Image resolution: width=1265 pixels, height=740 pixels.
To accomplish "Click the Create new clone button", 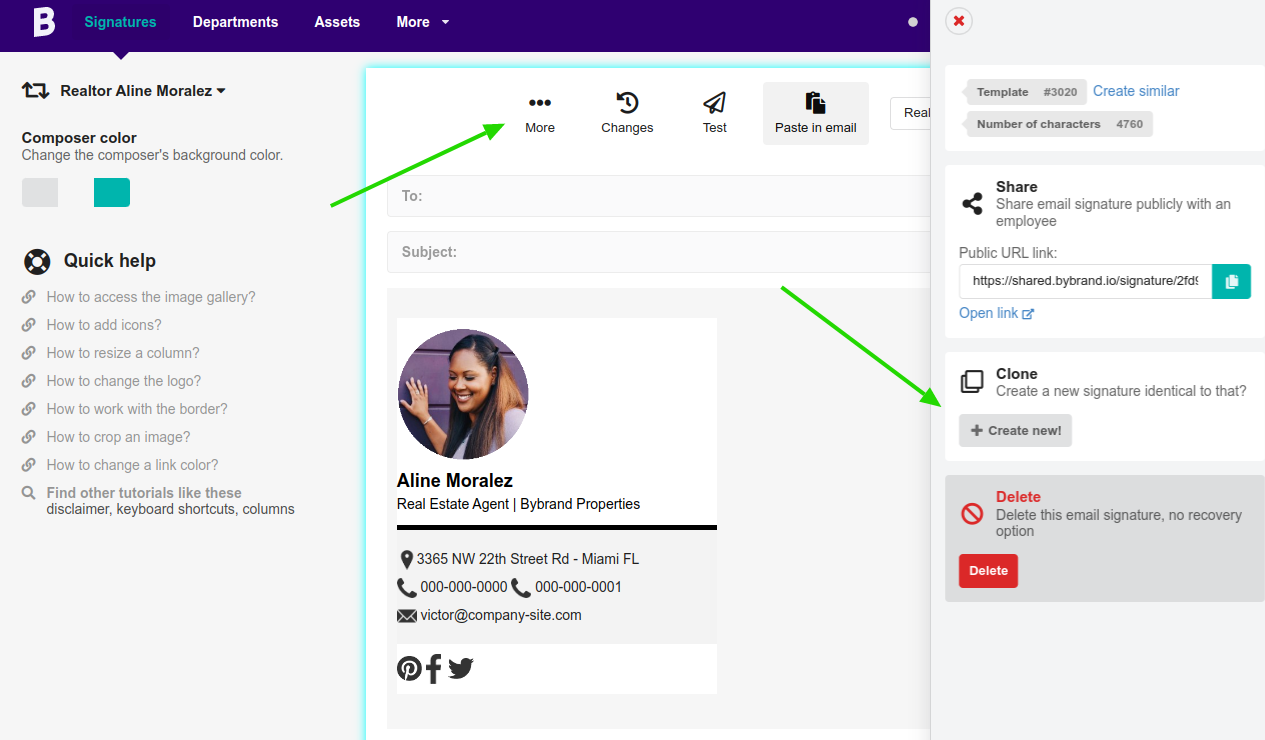I will click(1015, 430).
